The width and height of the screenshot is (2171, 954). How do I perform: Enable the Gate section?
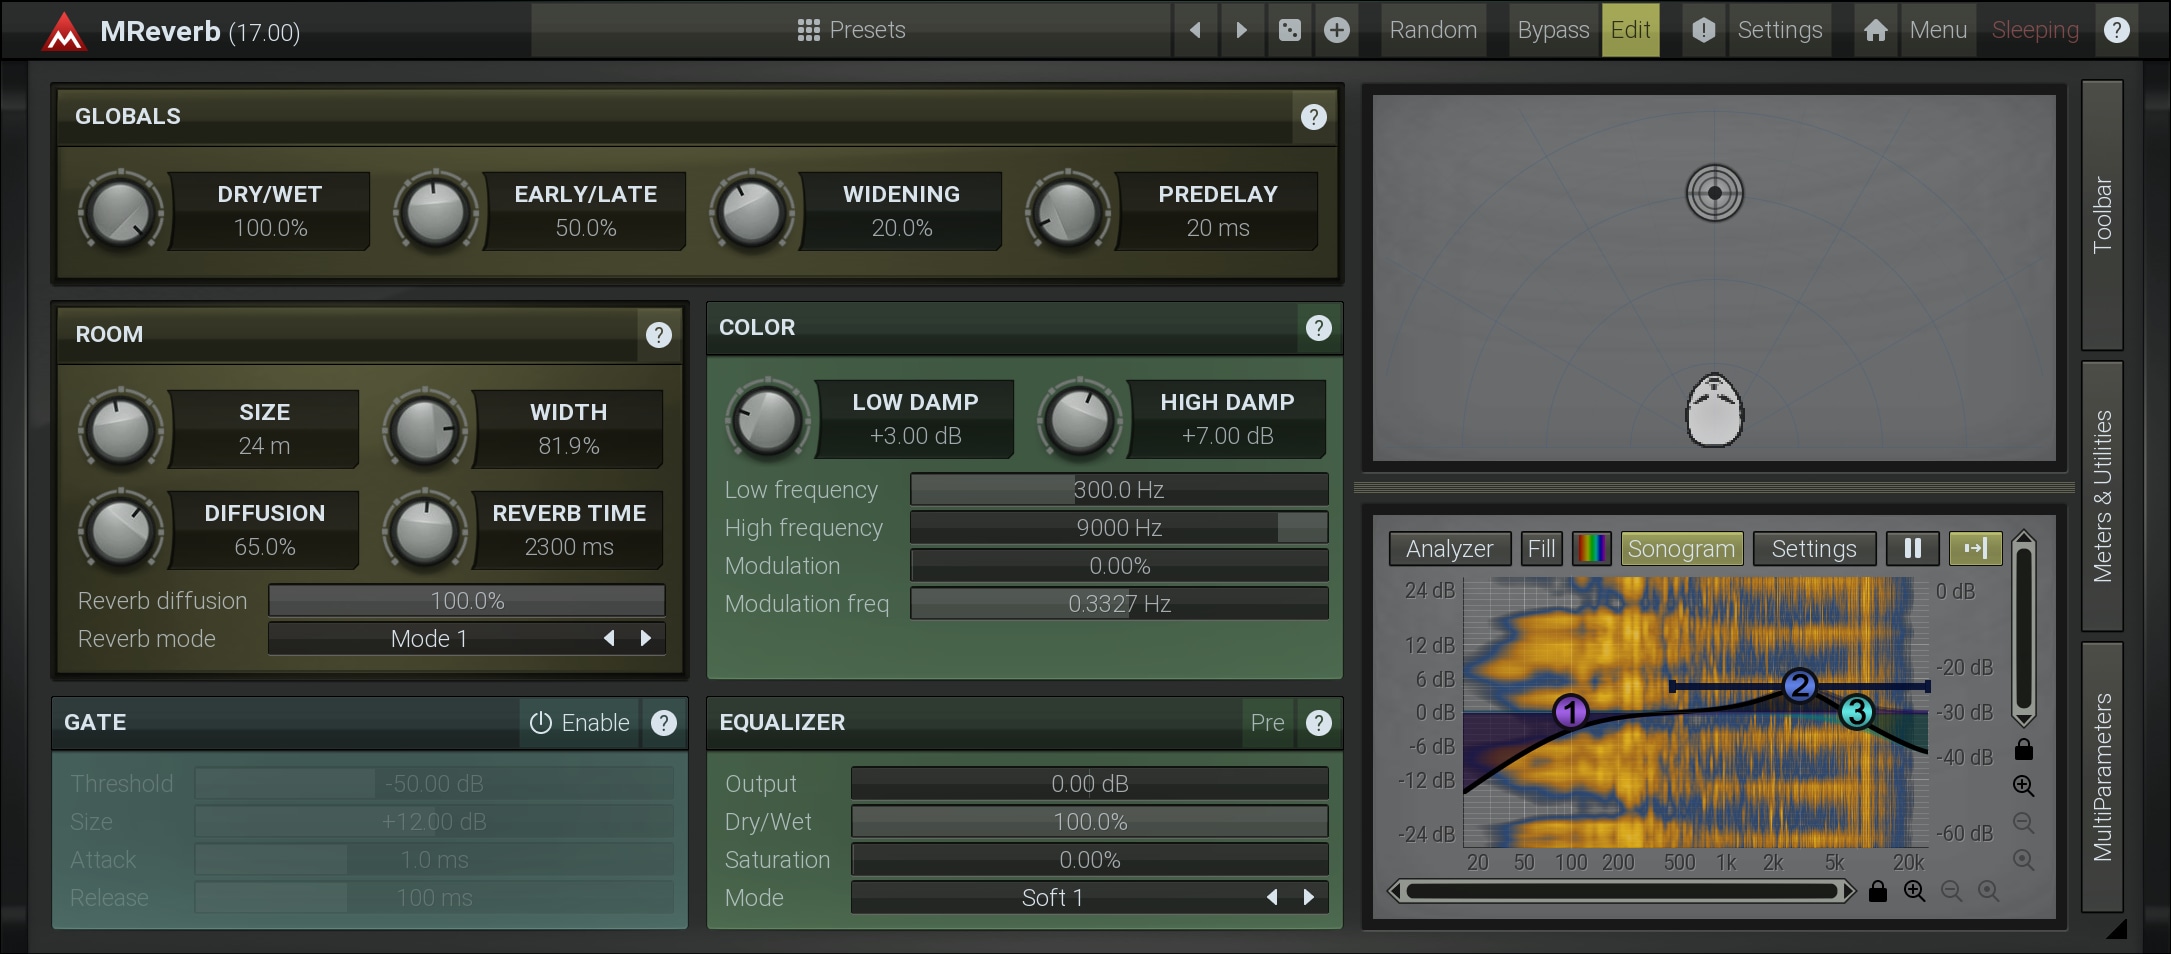coord(580,723)
